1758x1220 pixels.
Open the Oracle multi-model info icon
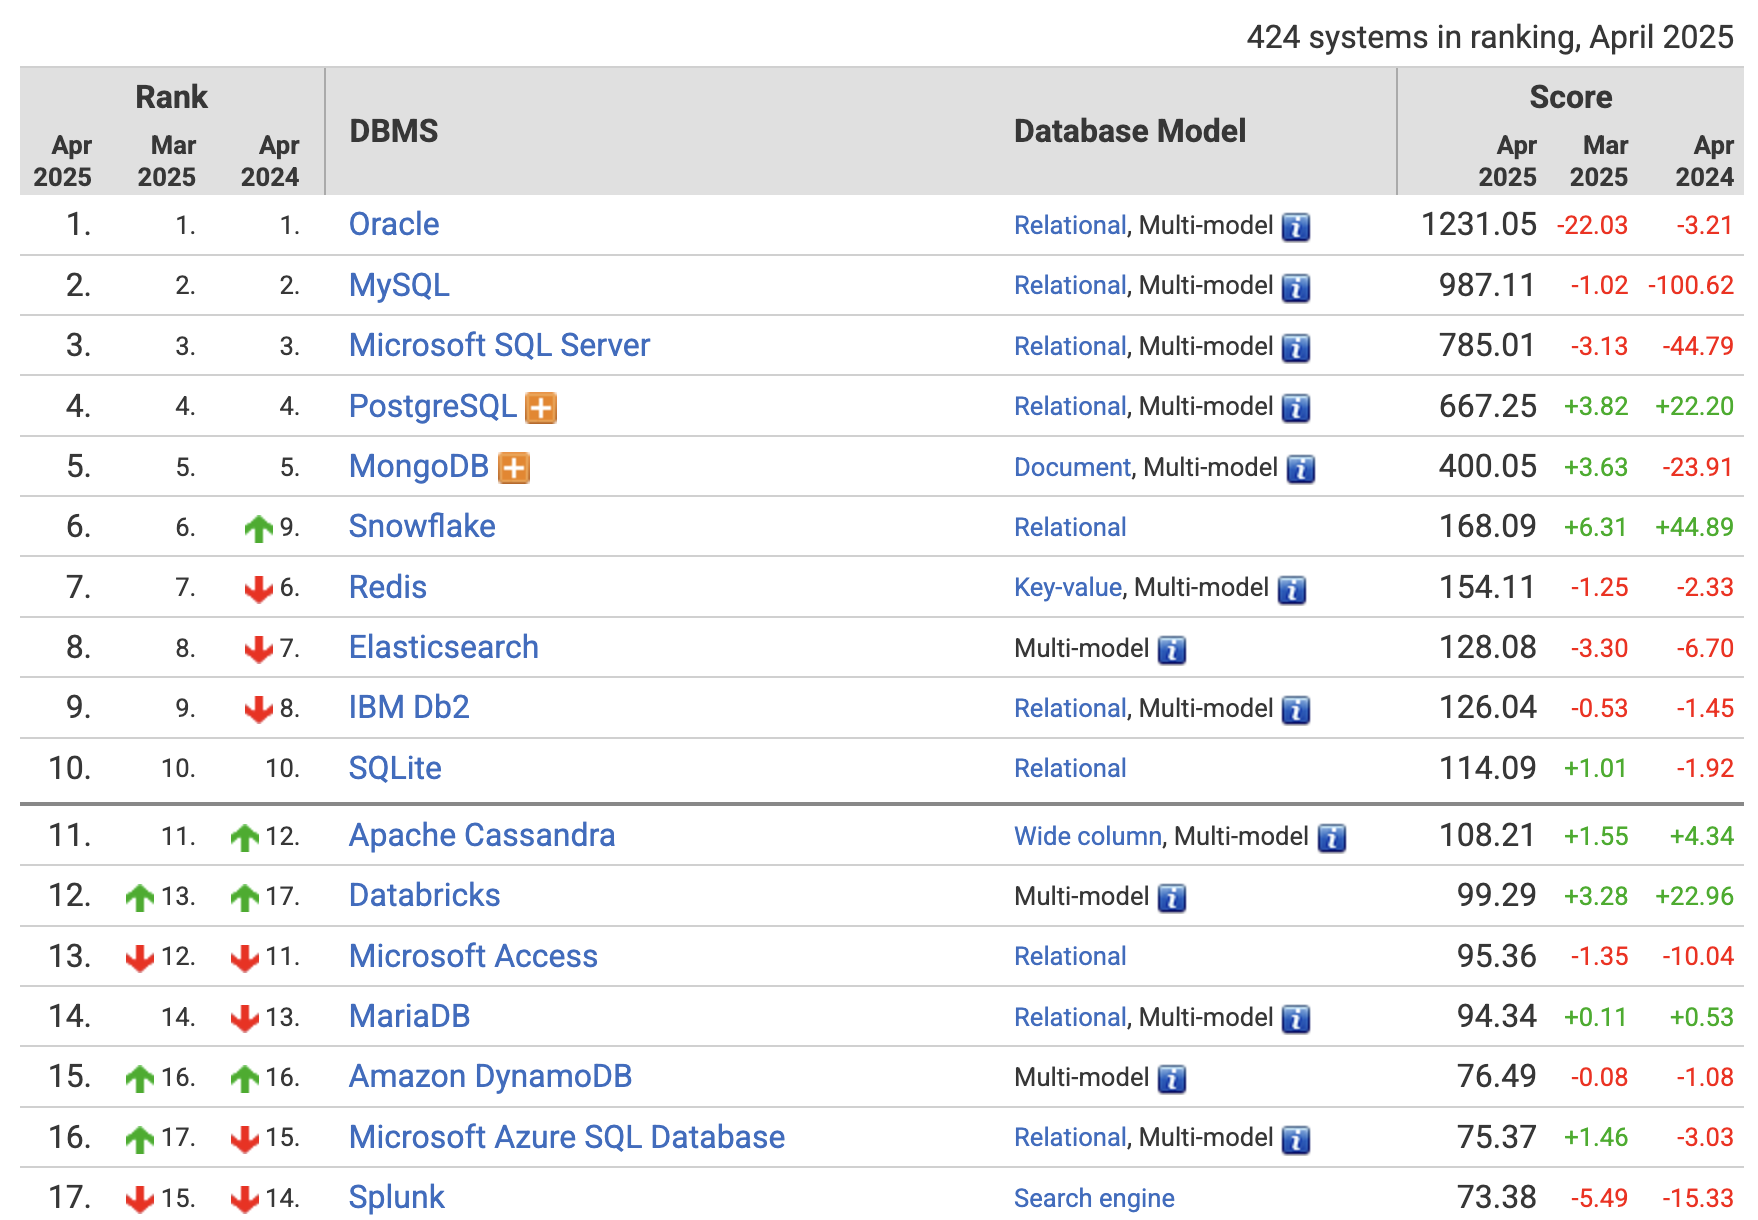click(x=1296, y=227)
